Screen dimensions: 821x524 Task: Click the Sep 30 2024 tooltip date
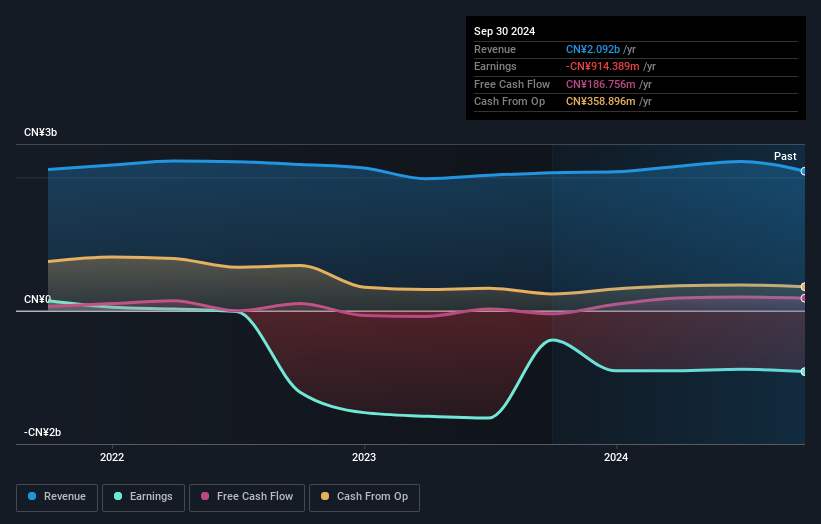pyautogui.click(x=504, y=31)
